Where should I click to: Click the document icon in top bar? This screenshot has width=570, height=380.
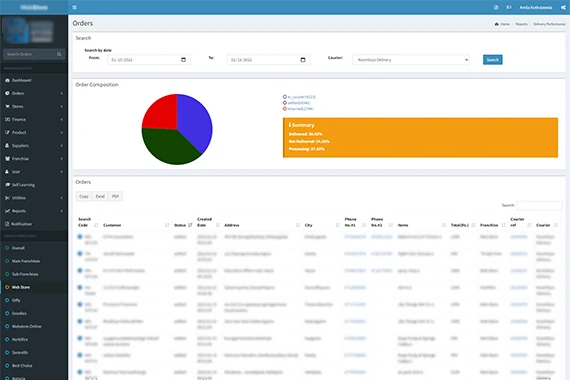(x=496, y=7)
